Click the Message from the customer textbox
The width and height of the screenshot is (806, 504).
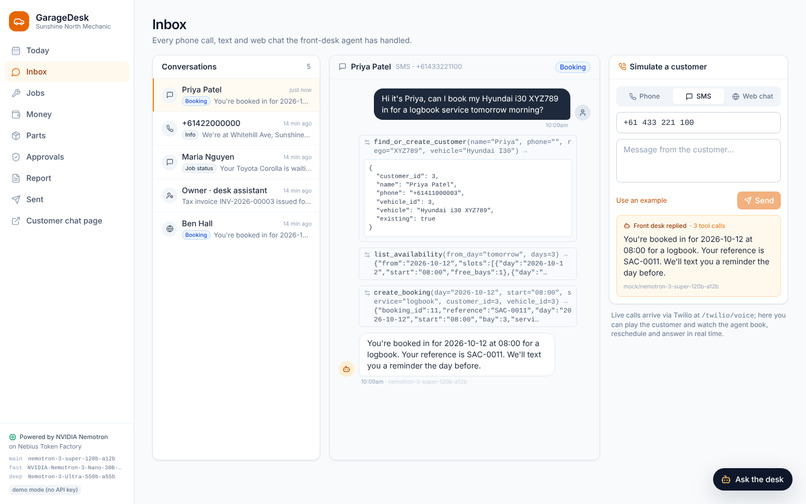click(698, 160)
